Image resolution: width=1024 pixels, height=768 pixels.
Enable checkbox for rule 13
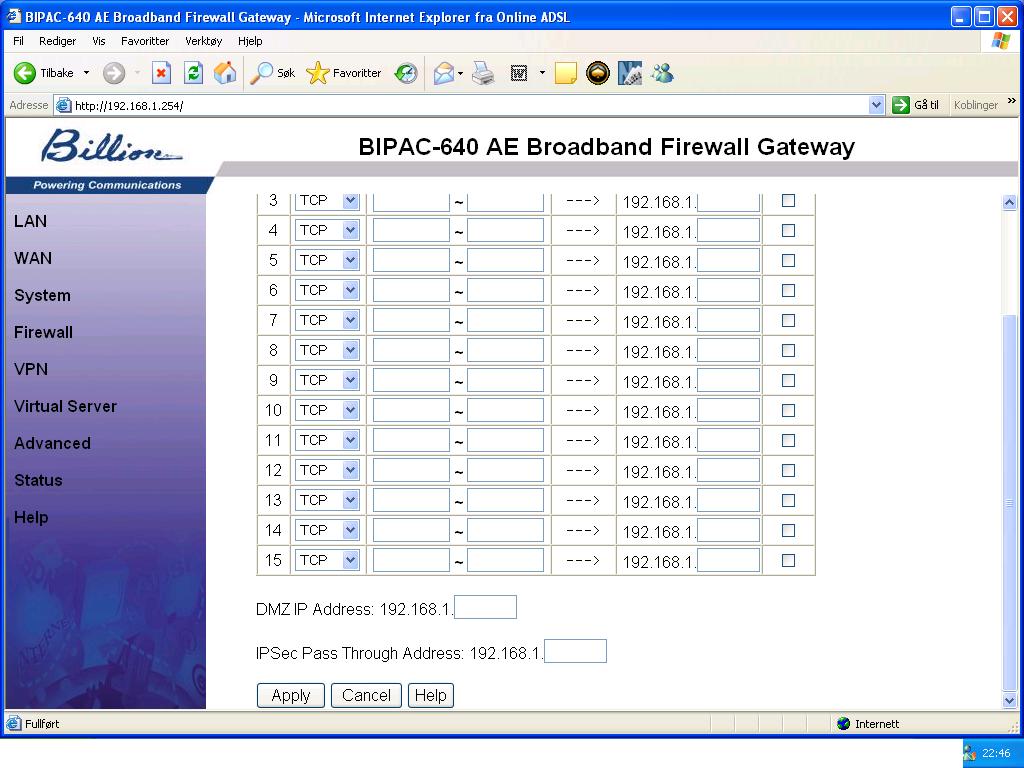(788, 501)
